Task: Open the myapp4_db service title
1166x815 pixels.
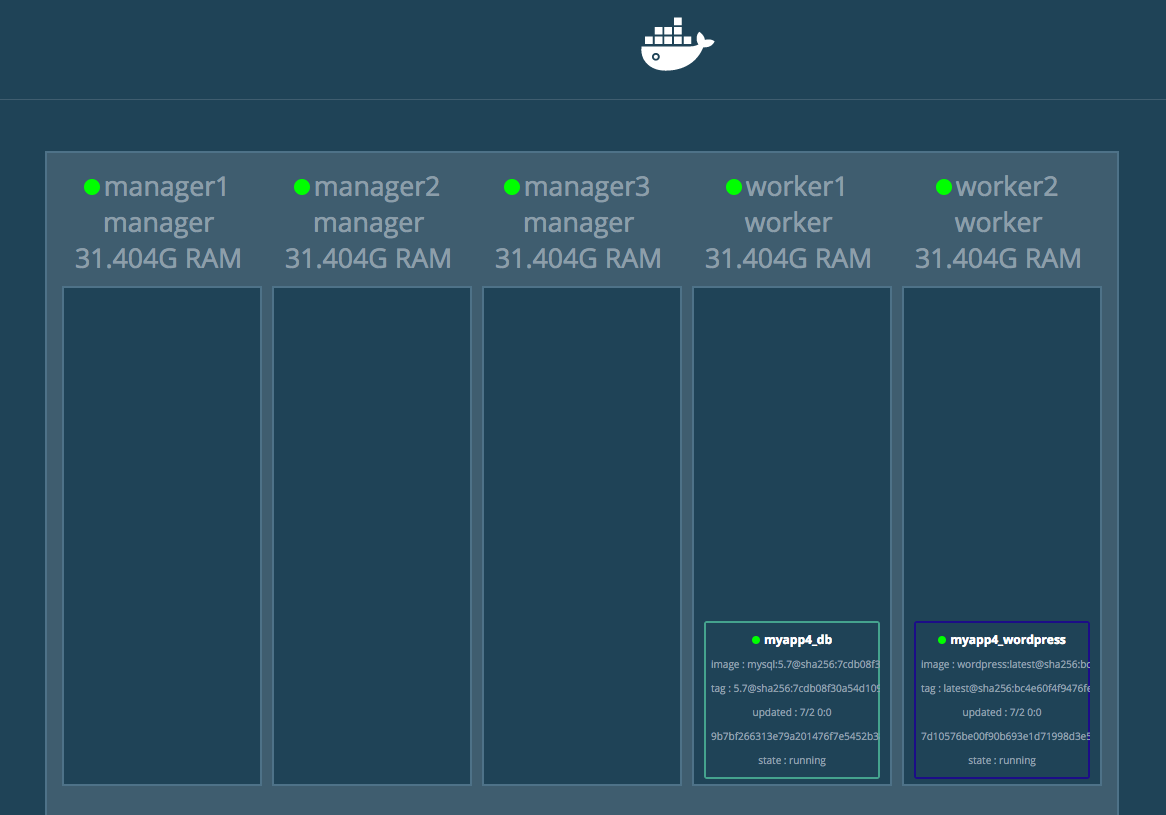Action: [798, 640]
